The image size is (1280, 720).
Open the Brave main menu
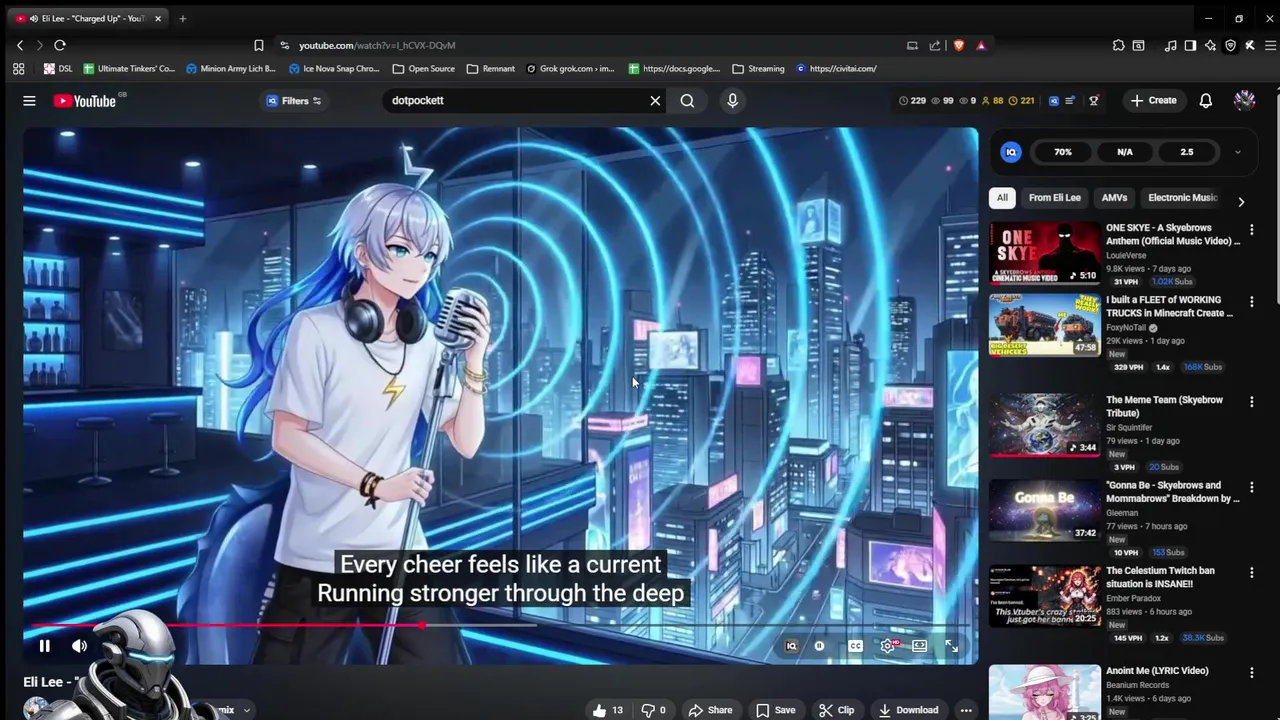click(x=1270, y=45)
